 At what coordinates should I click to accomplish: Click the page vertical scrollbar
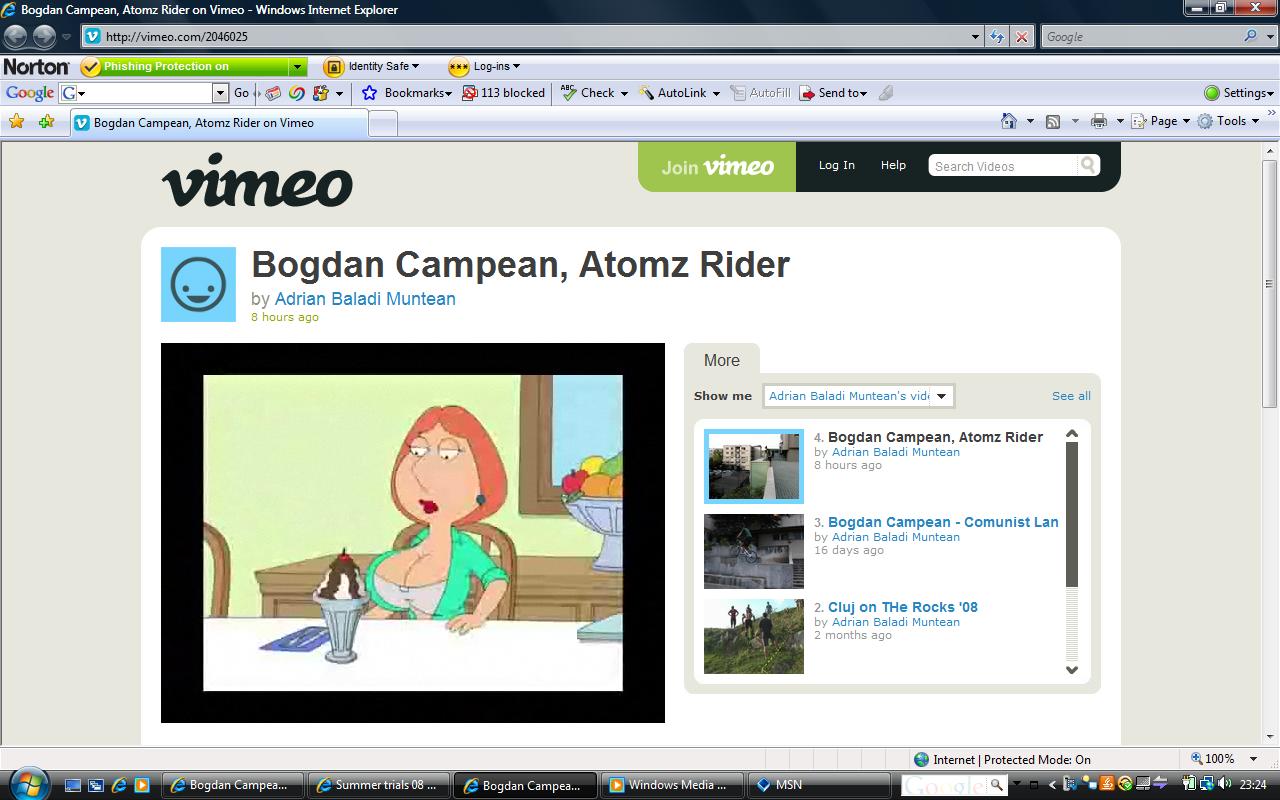[x=1270, y=283]
